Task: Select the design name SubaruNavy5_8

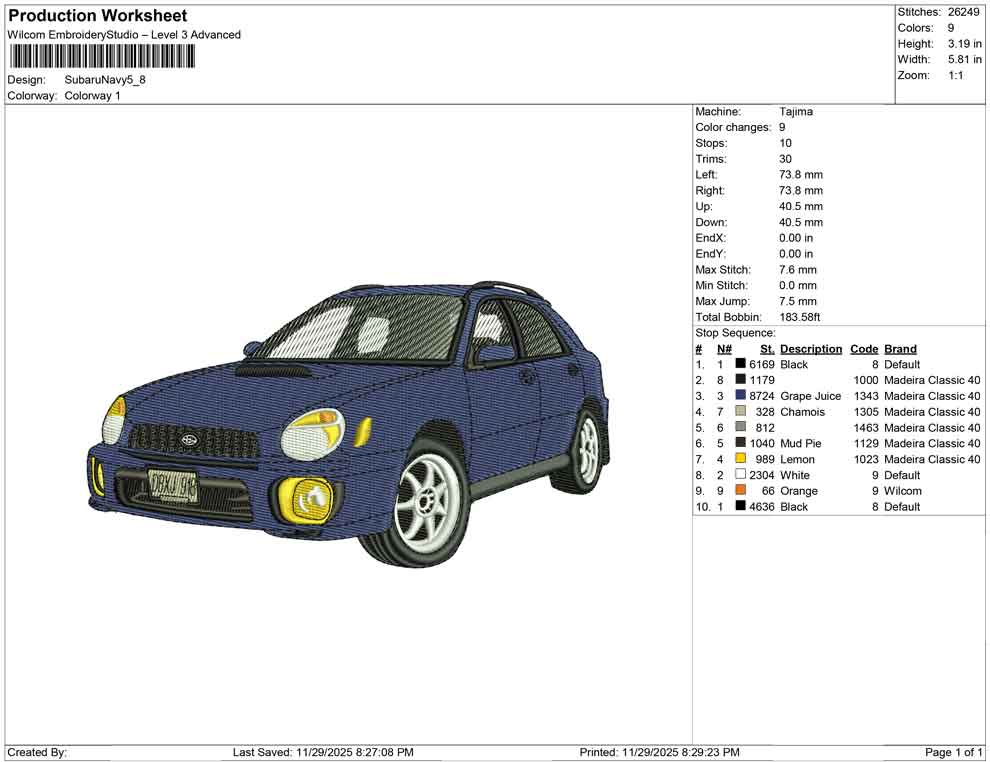Action: coord(105,80)
